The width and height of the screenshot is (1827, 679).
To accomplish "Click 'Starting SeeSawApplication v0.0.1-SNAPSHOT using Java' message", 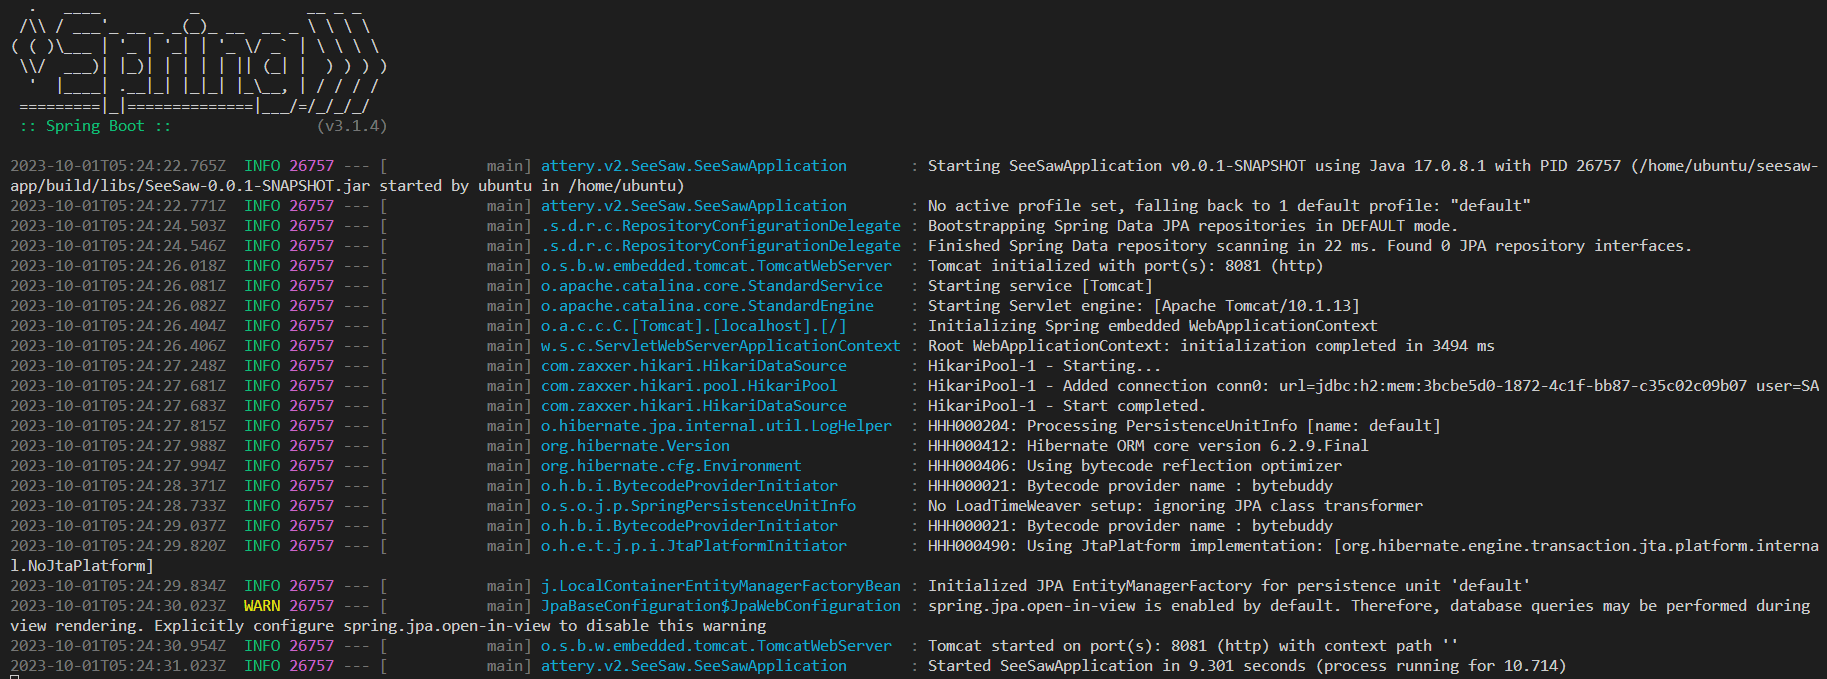I will (1373, 166).
